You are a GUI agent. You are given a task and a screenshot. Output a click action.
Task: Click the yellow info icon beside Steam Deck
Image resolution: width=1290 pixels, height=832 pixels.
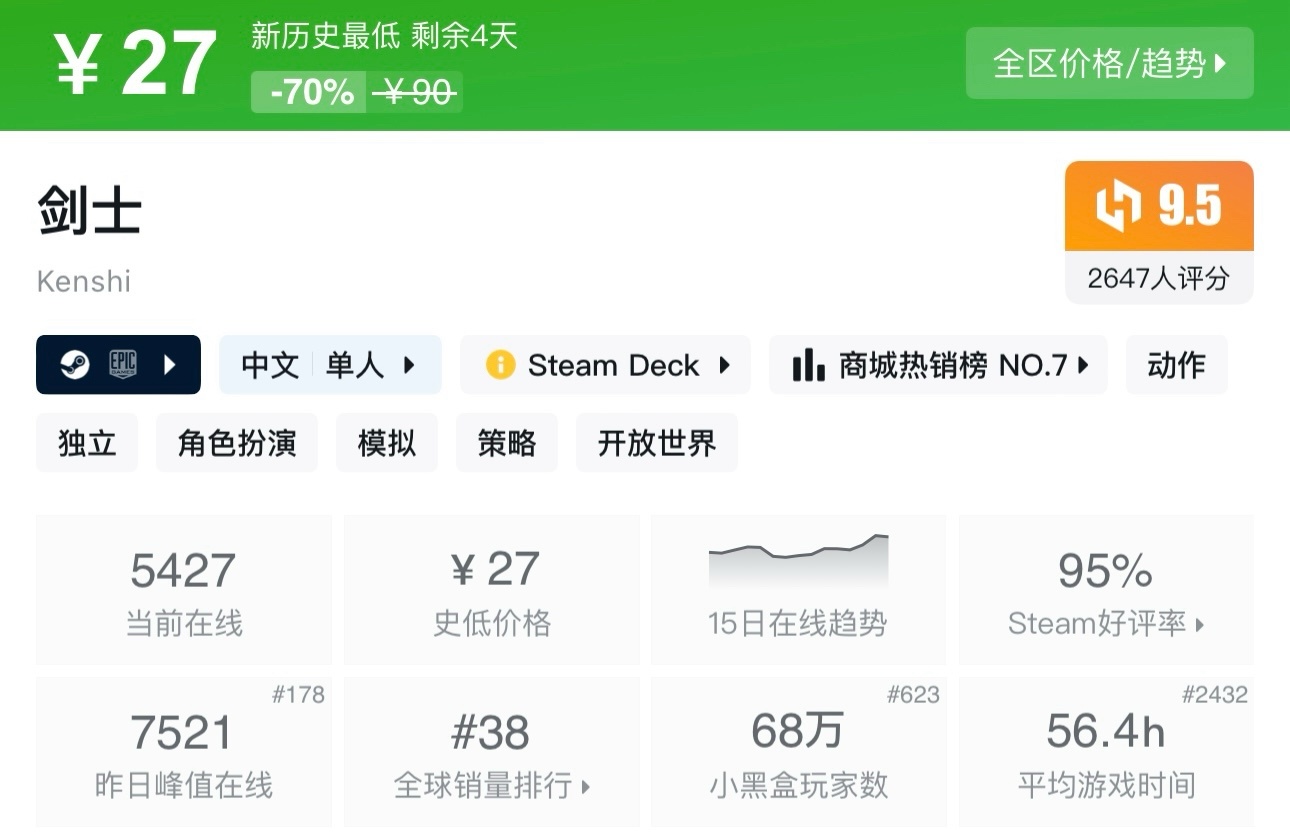click(499, 365)
